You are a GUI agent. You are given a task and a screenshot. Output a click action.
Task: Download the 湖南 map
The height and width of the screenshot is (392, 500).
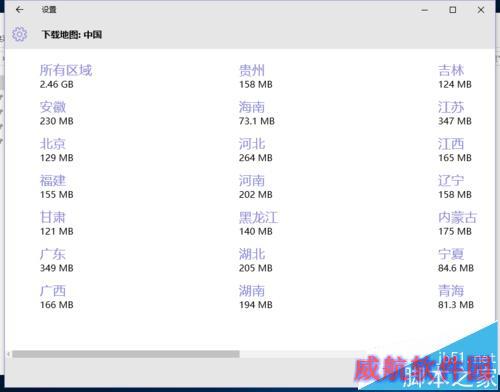(256, 297)
